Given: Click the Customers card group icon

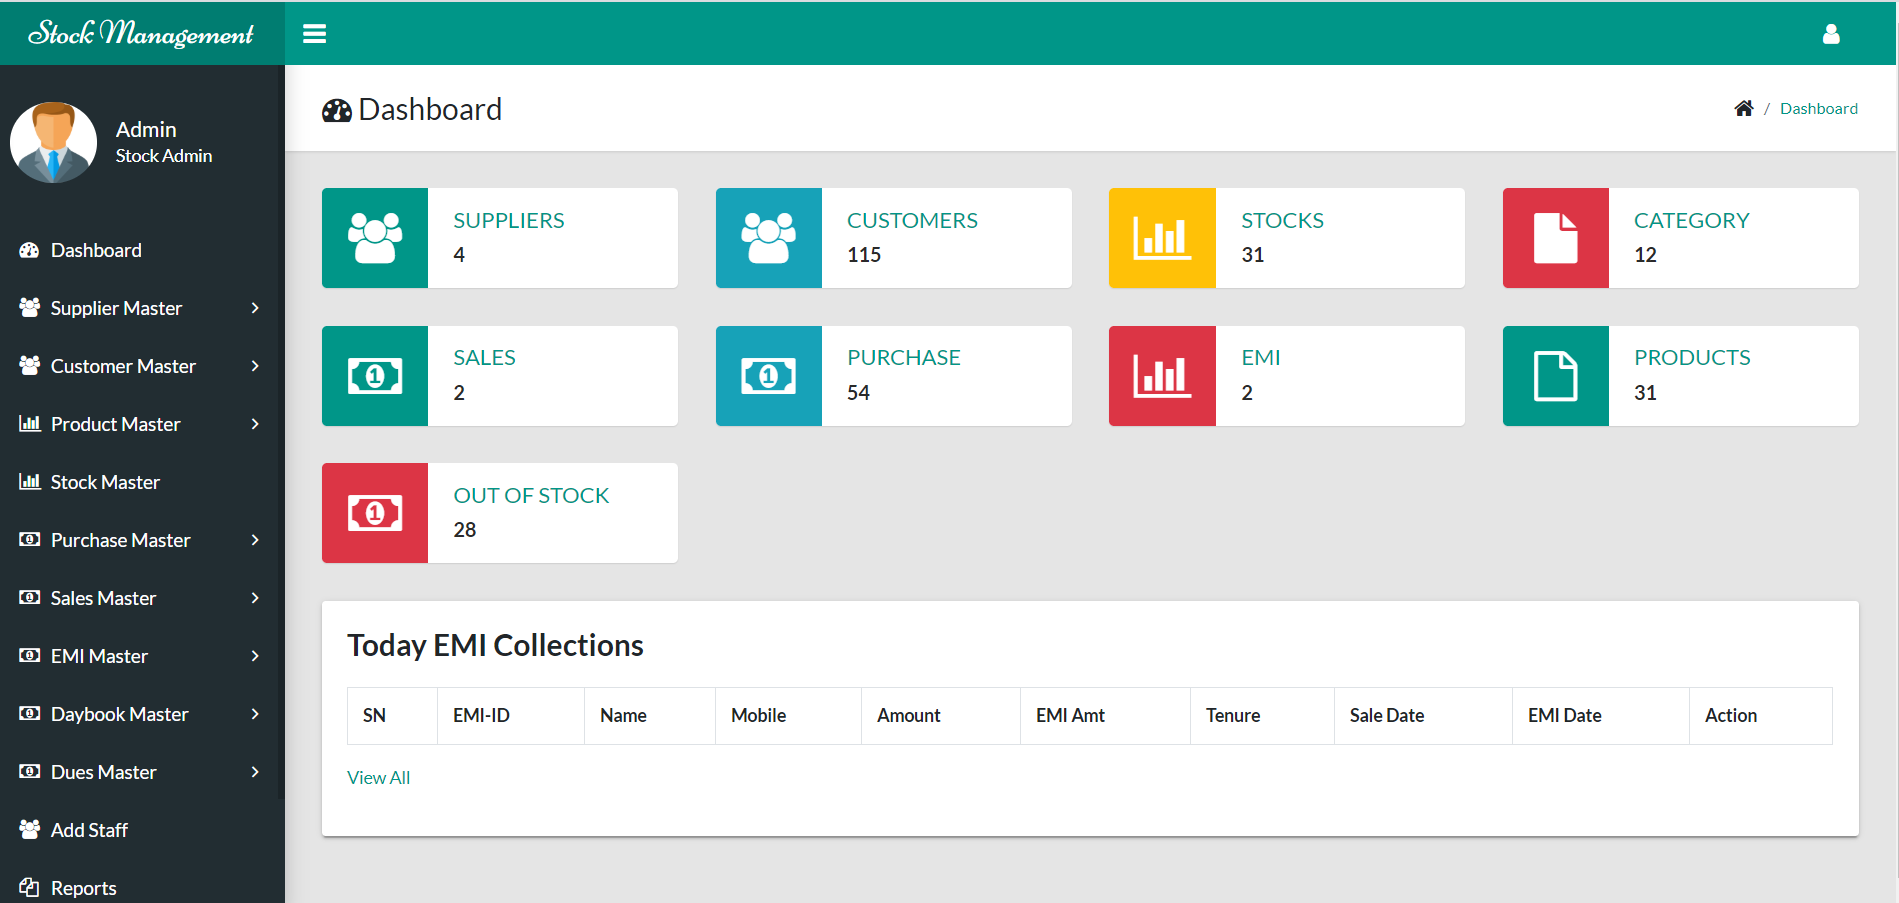Looking at the screenshot, I should (768, 238).
